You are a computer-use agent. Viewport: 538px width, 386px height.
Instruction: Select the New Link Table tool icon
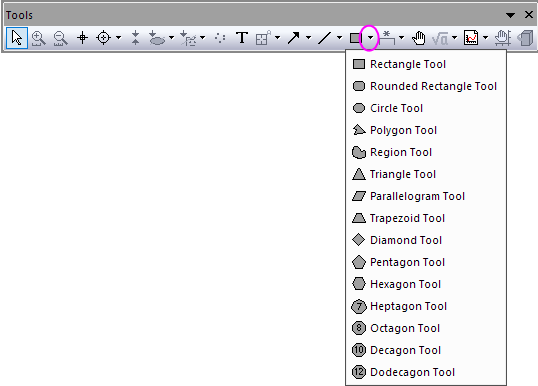point(263,38)
